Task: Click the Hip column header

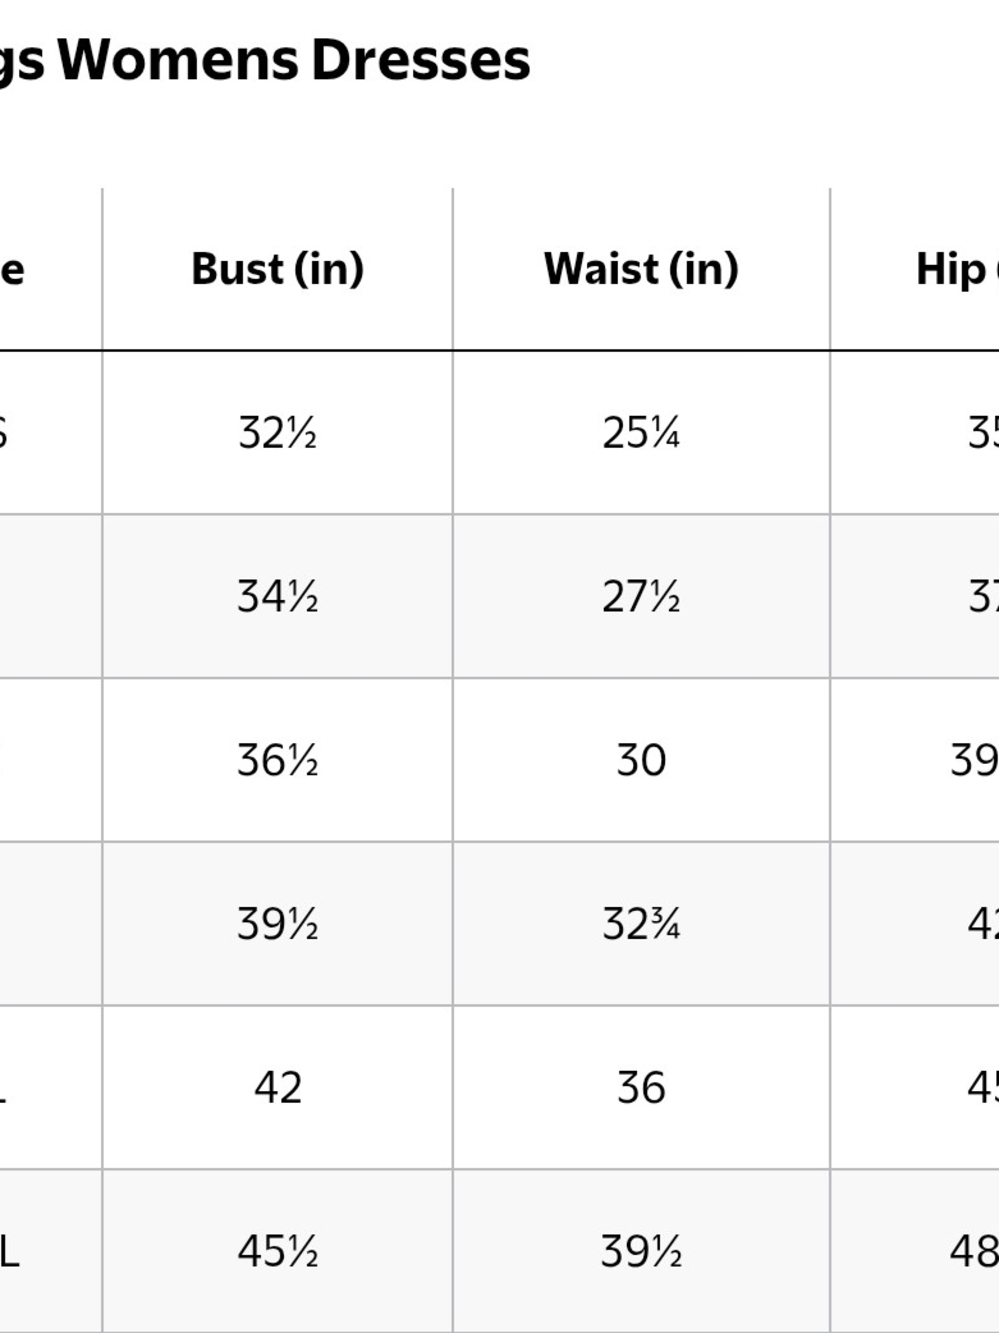Action: click(x=957, y=269)
